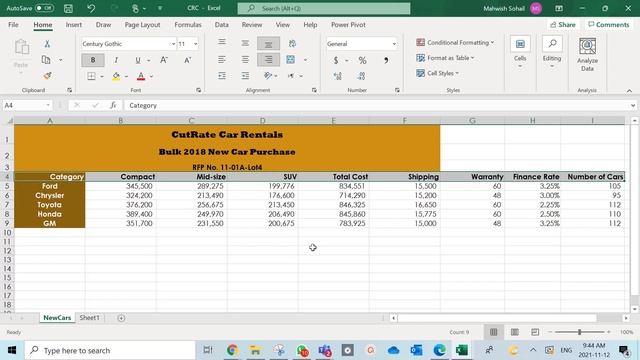Open the Power Pivot tab
Viewport: 640px width, 360px height.
(x=348, y=25)
